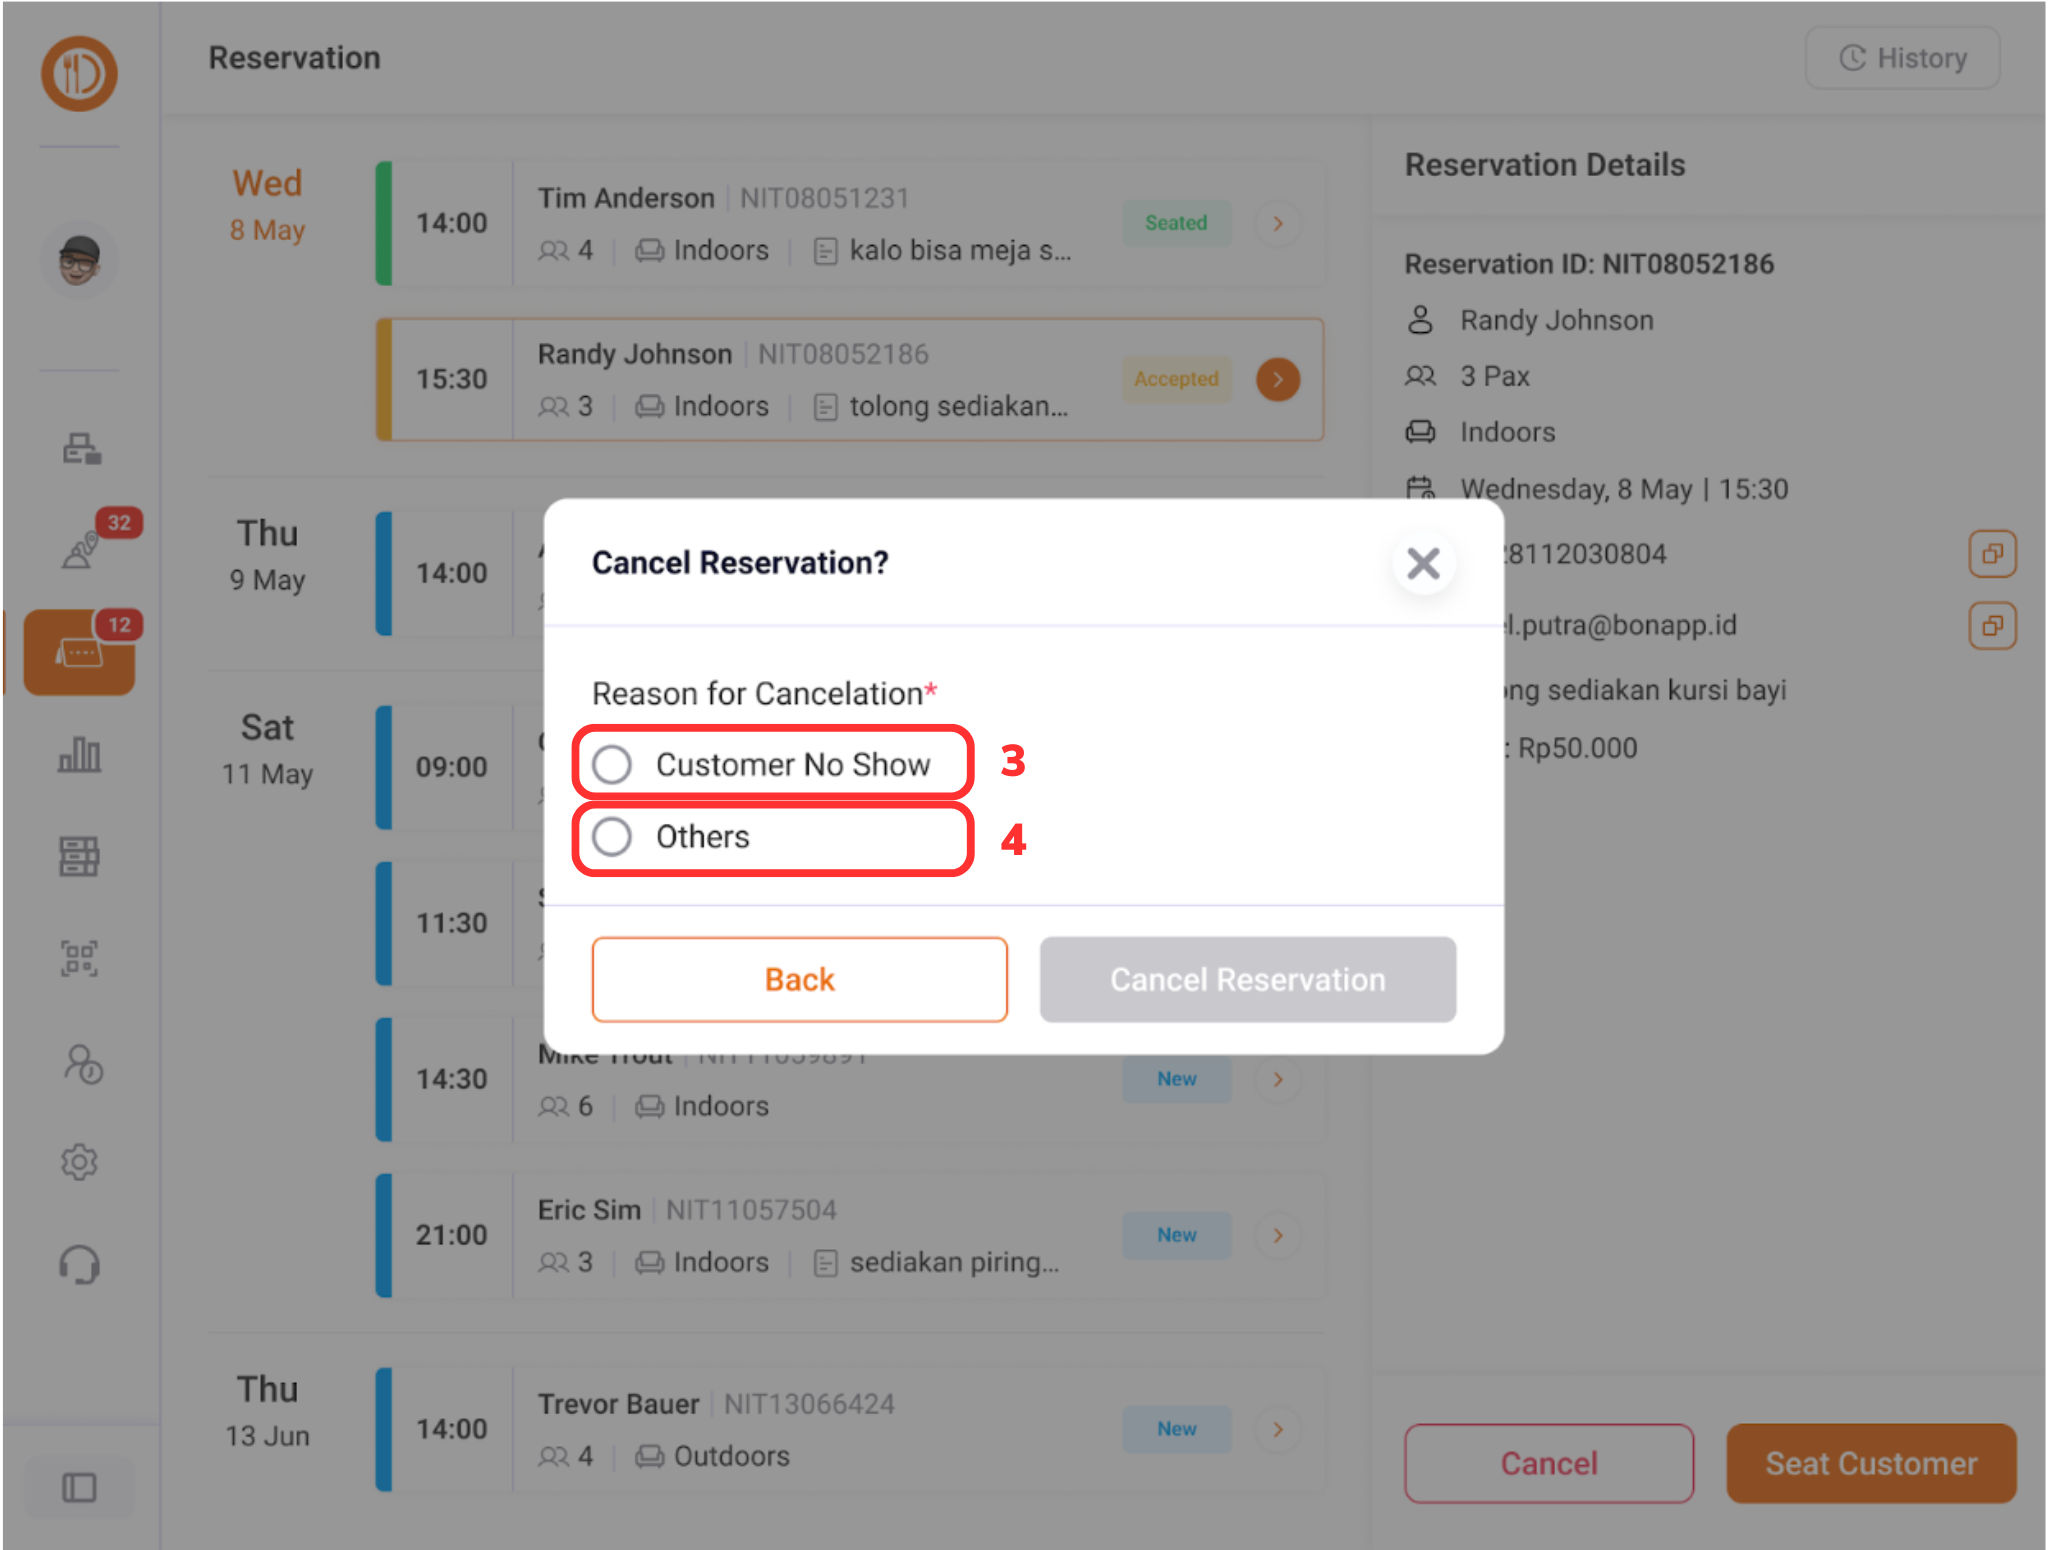Open the bar chart reports icon
The image size is (2048, 1550).
pyautogui.click(x=79, y=754)
